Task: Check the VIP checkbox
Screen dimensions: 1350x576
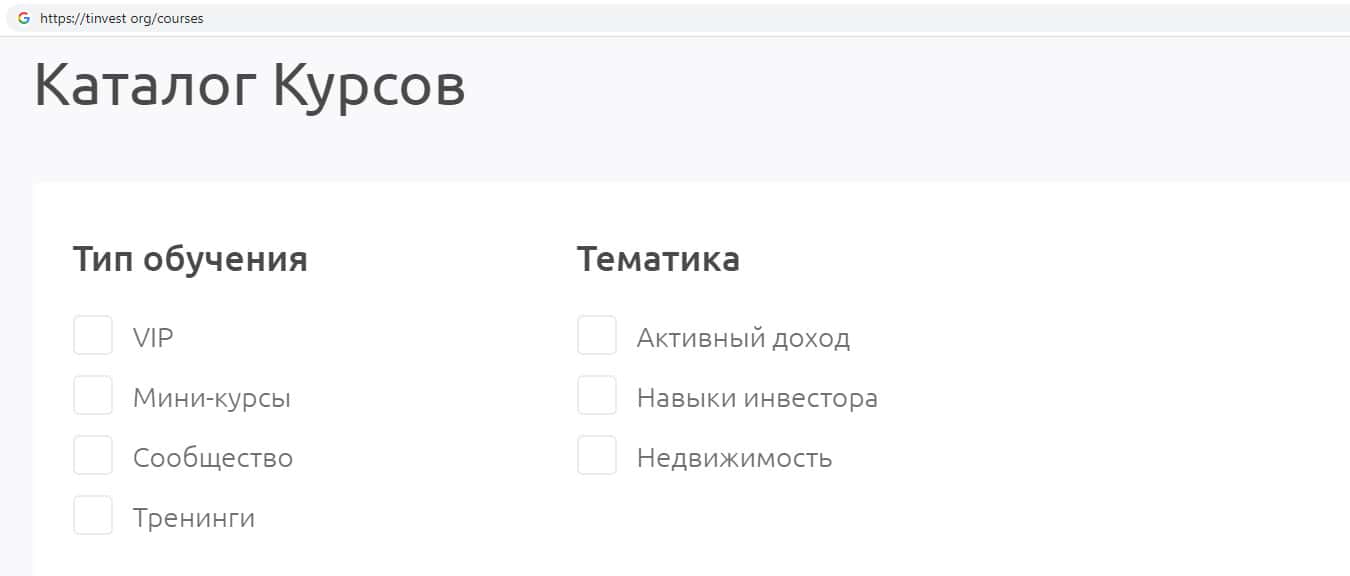Action: (93, 336)
